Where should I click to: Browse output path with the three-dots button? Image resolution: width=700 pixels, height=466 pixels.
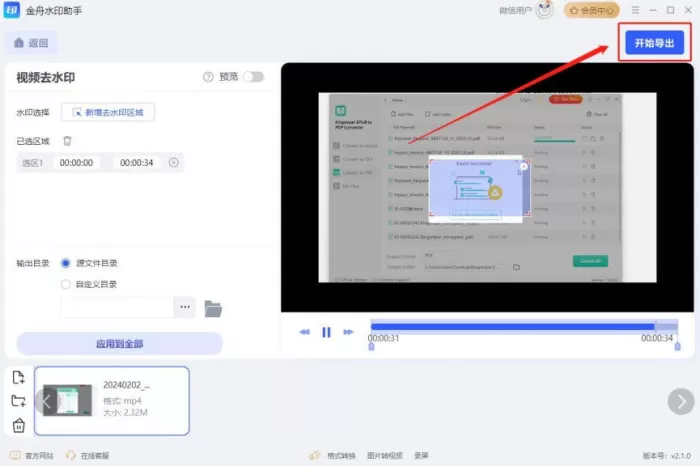point(185,307)
